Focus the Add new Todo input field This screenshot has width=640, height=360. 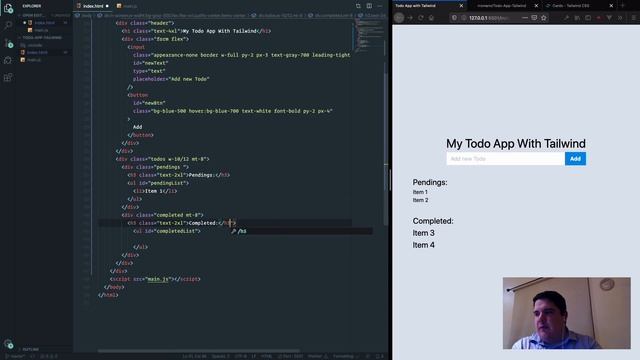point(506,159)
